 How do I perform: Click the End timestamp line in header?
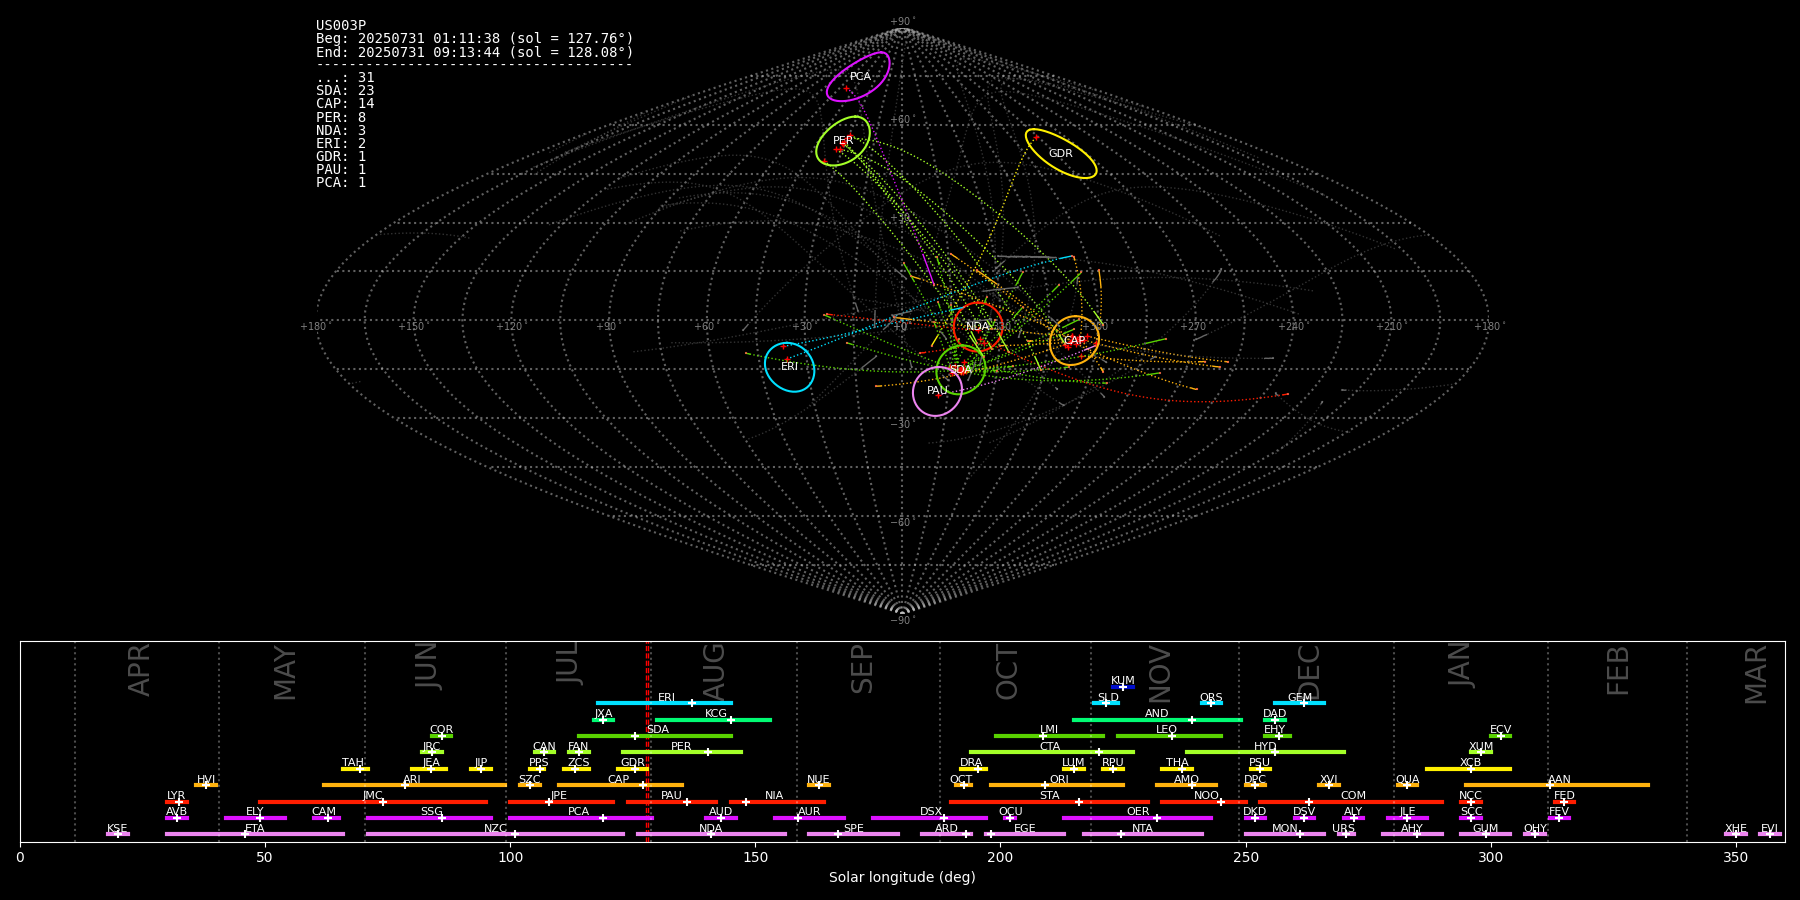point(475,52)
